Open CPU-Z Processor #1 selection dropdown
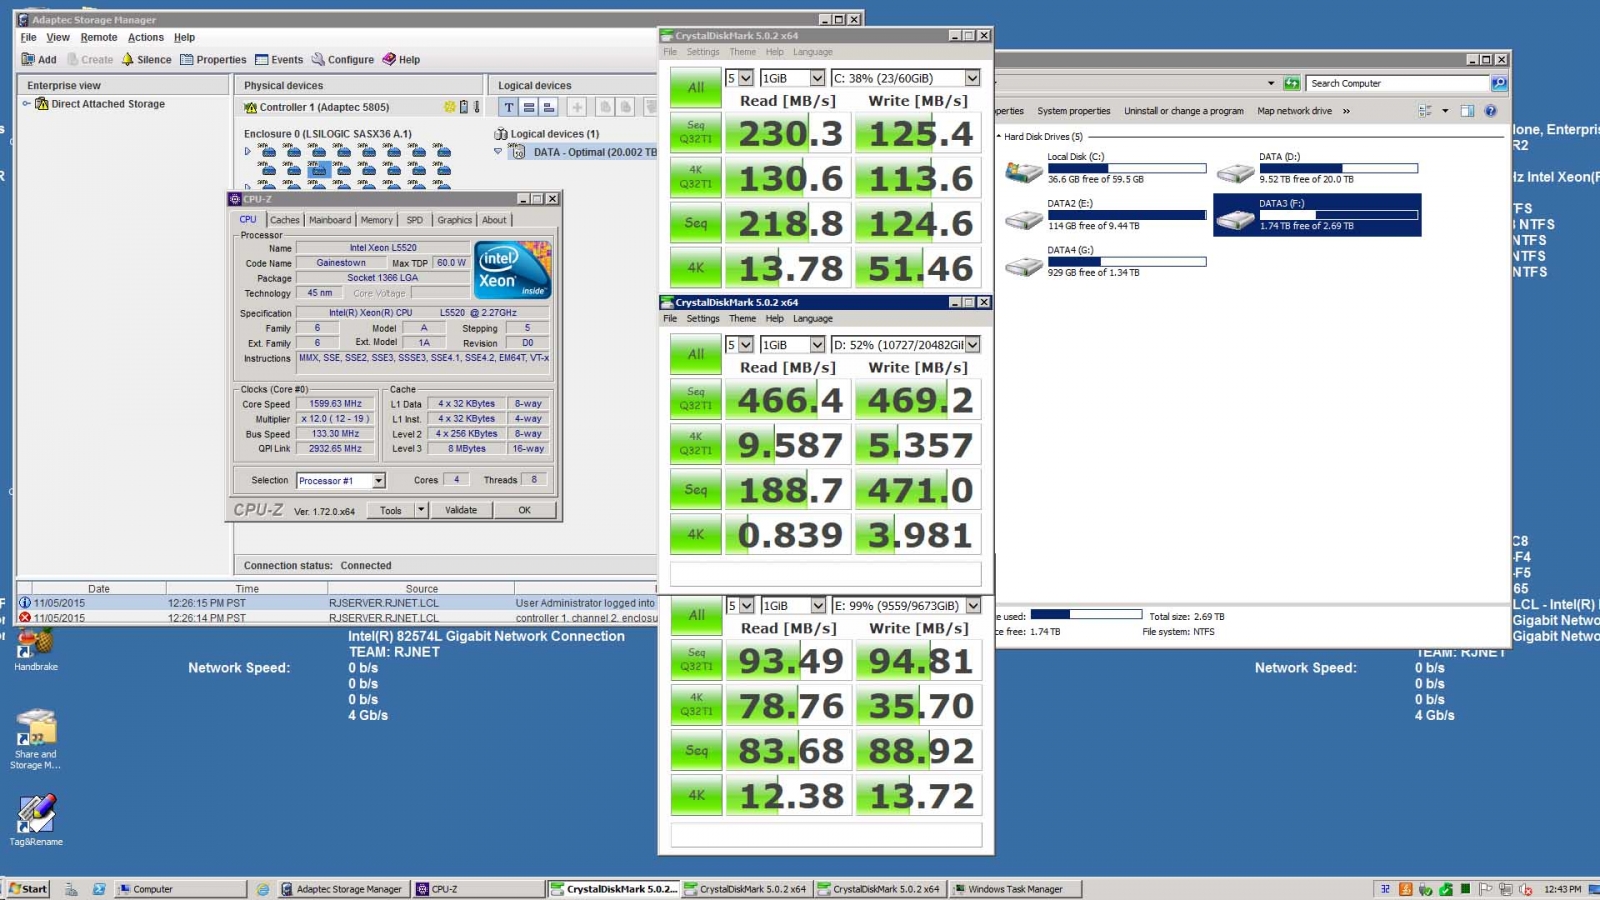The height and width of the screenshot is (900, 1600). (x=379, y=481)
